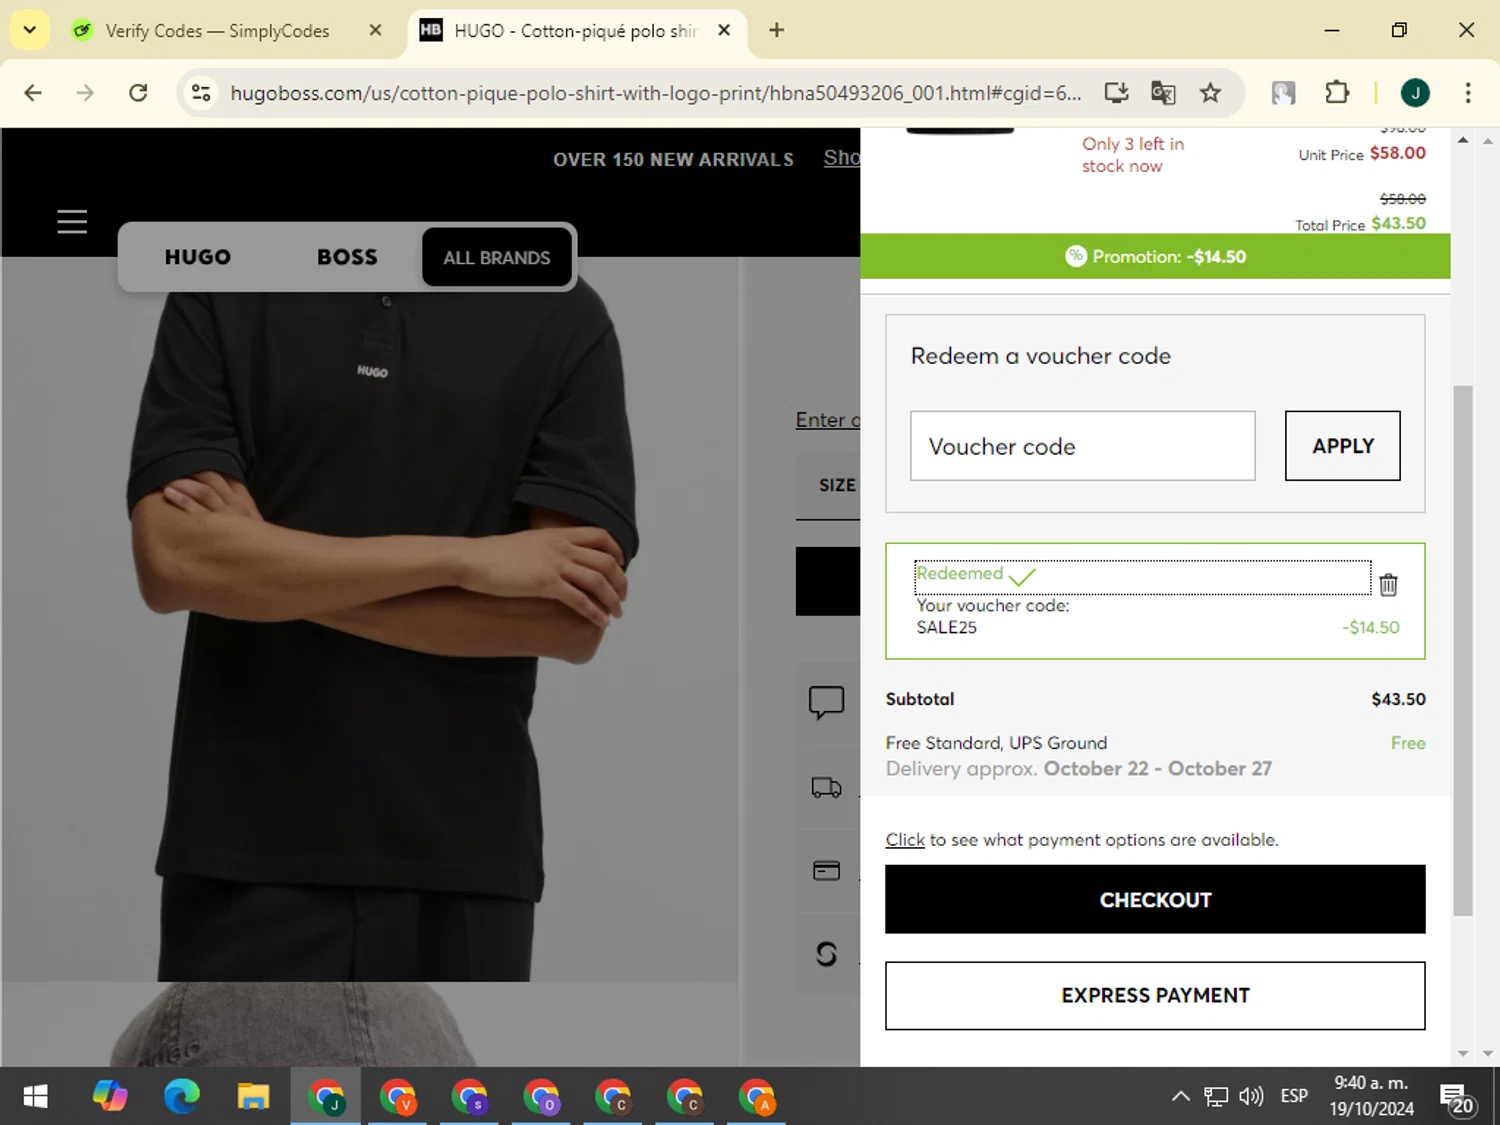1500x1125 pixels.
Task: Select HUGO brand tab
Action: pos(198,257)
